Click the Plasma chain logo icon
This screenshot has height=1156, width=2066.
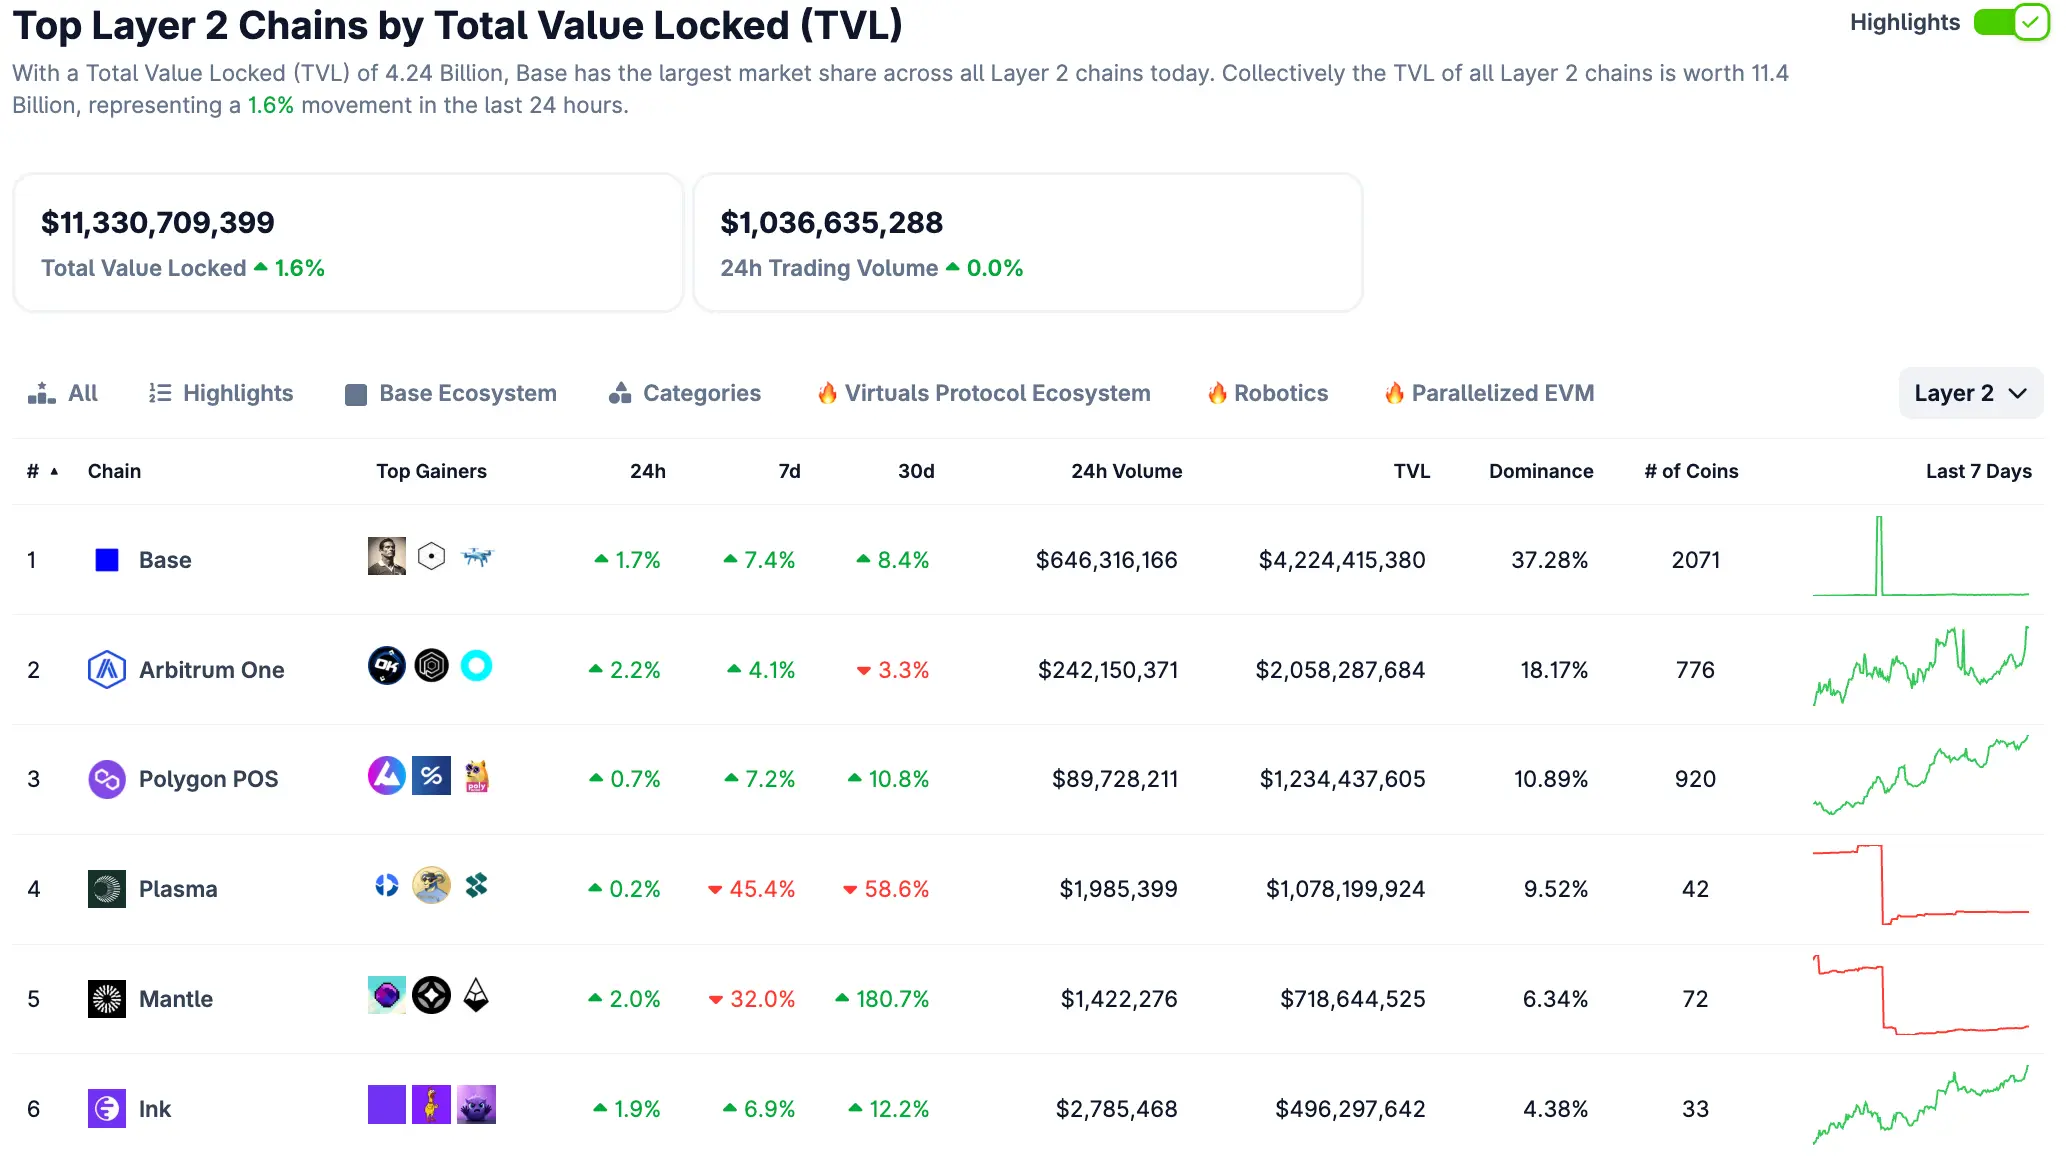[x=107, y=889]
